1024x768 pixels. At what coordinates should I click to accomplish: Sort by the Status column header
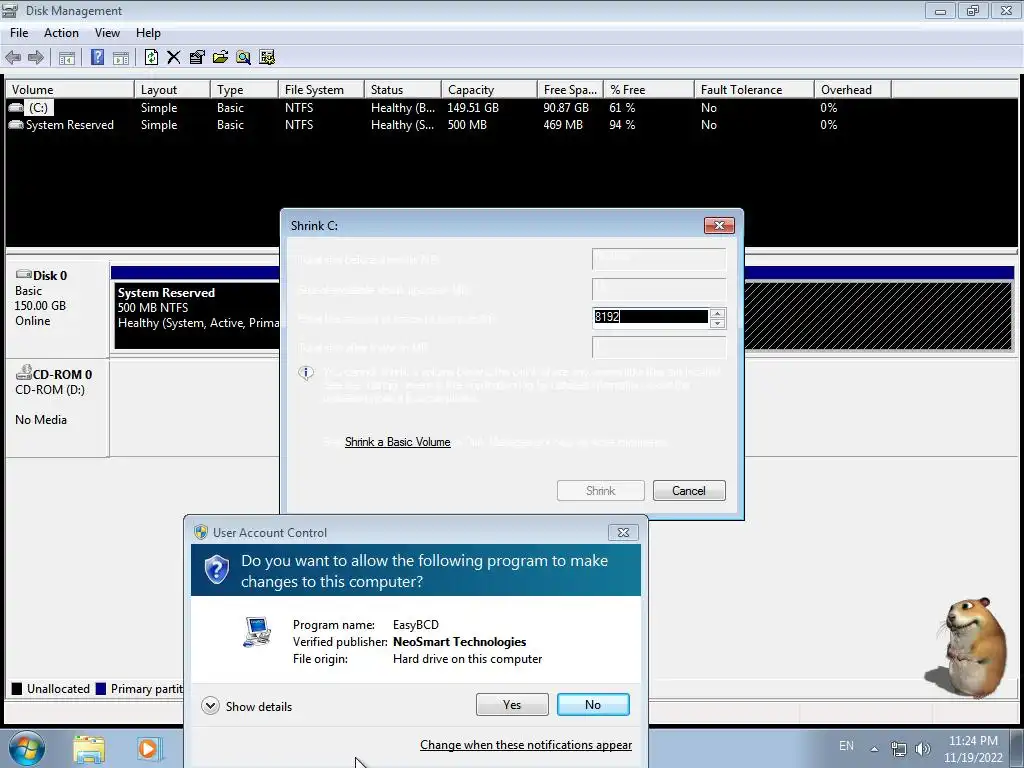click(402, 89)
